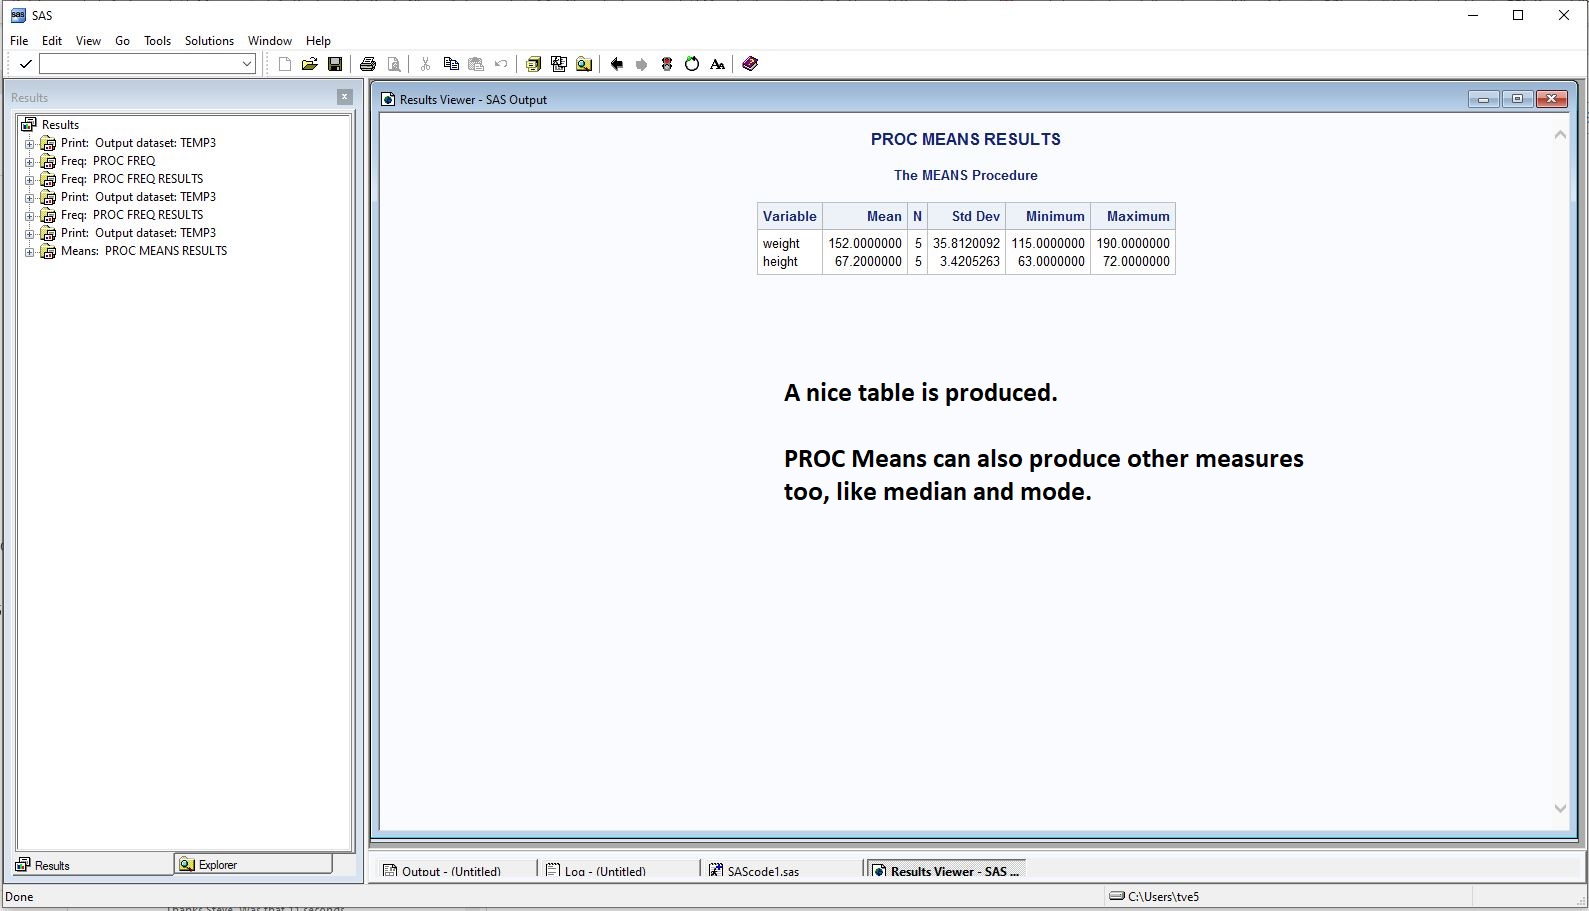This screenshot has height=911, width=1589.
Task: Open the Tools menu
Action: tap(157, 41)
